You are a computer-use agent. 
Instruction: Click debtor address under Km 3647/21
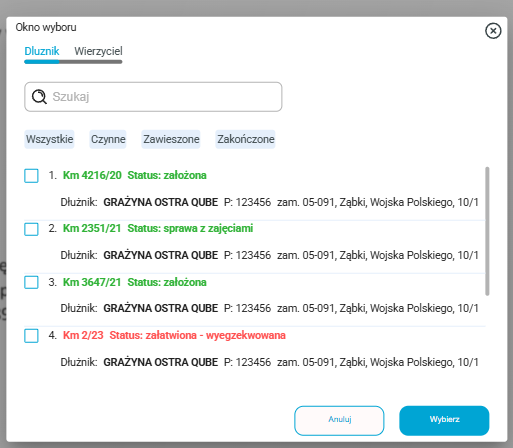pos(378,309)
